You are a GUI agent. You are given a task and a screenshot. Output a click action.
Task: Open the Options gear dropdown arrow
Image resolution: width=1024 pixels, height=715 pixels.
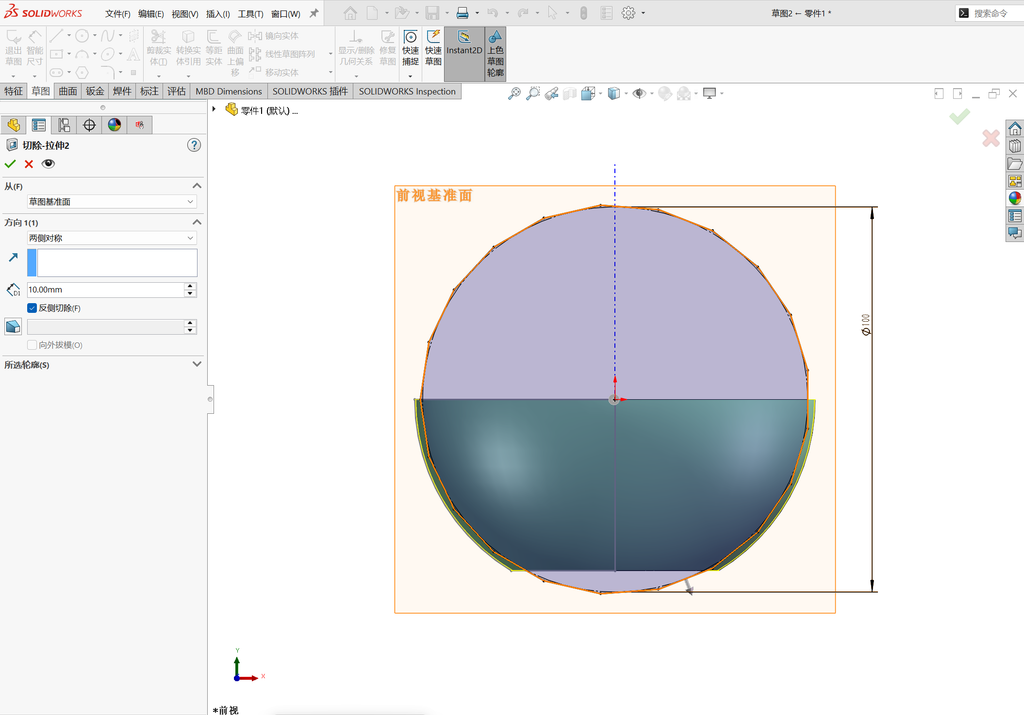click(x=643, y=13)
